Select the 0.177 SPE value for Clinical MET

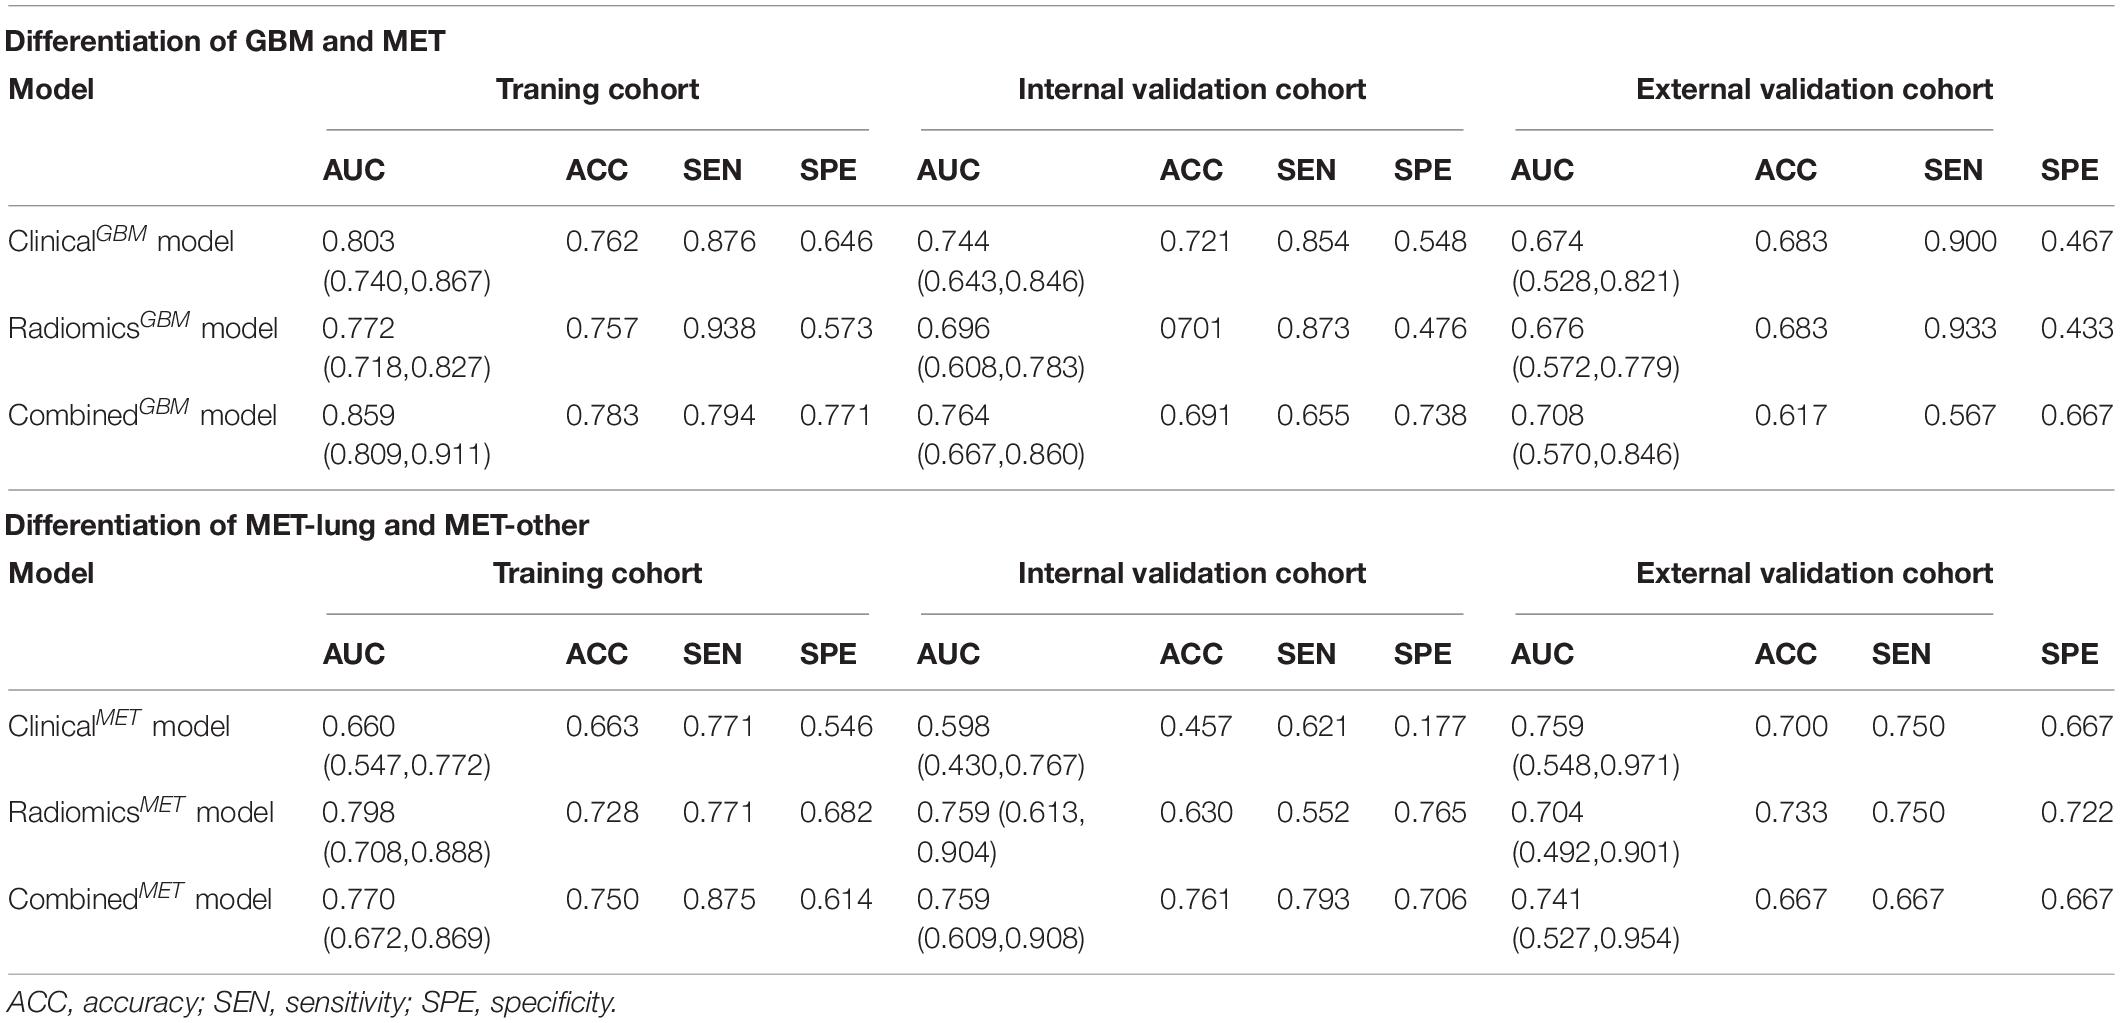[x=1430, y=725]
